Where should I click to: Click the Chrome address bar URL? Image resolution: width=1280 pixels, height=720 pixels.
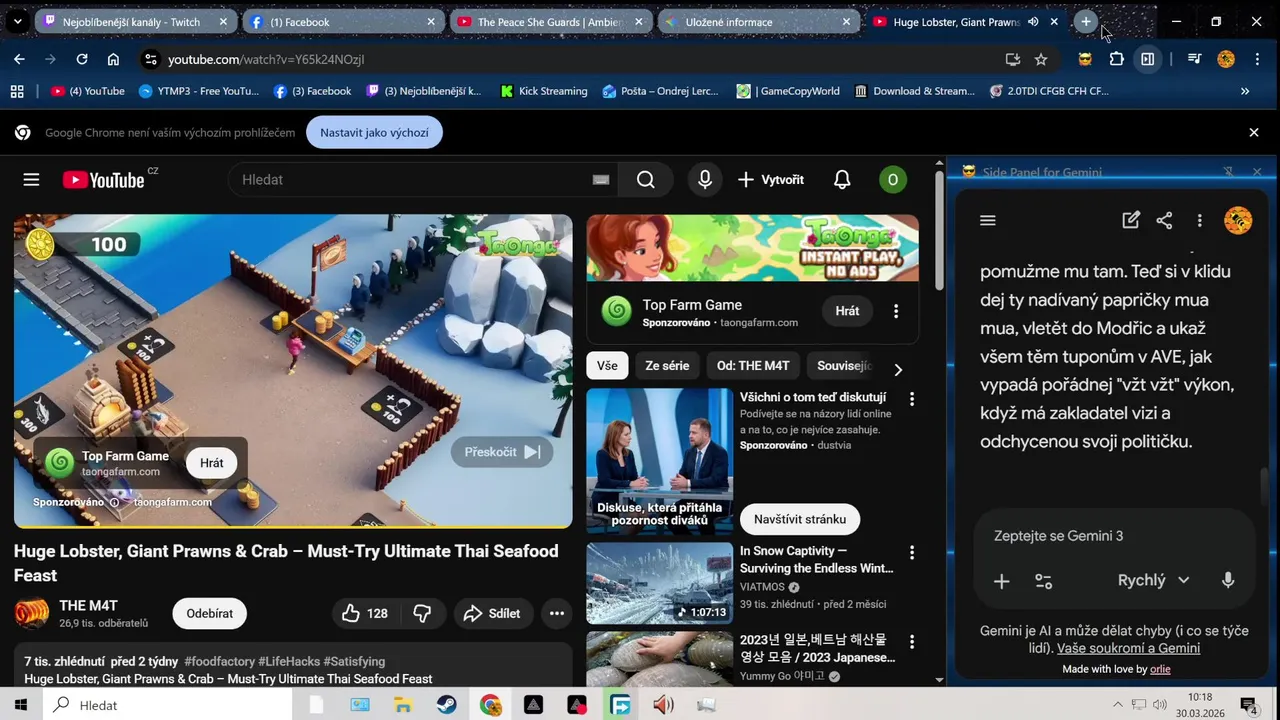click(x=266, y=60)
